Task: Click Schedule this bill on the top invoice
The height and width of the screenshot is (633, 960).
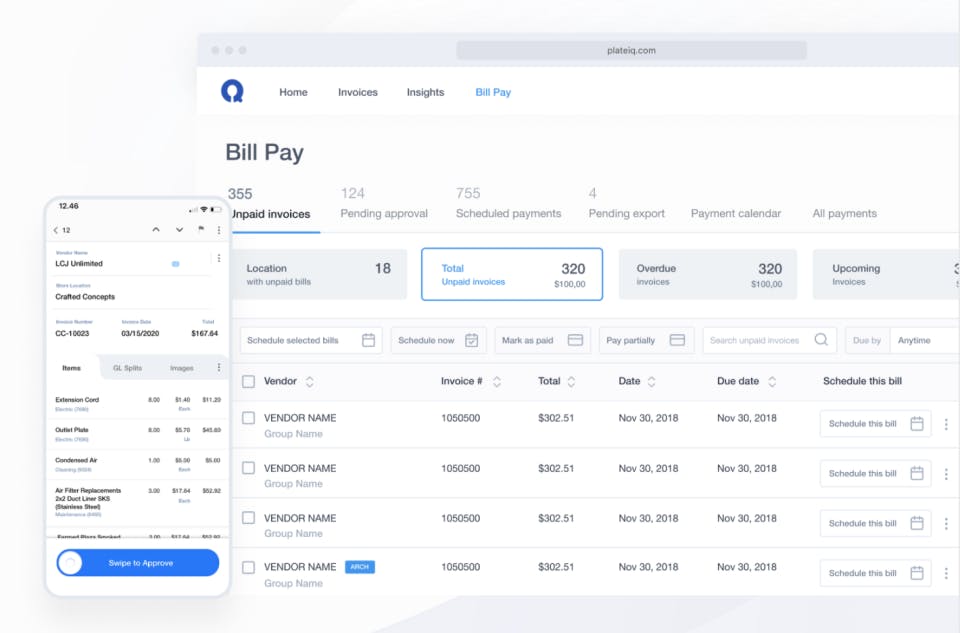Action: click(x=875, y=423)
